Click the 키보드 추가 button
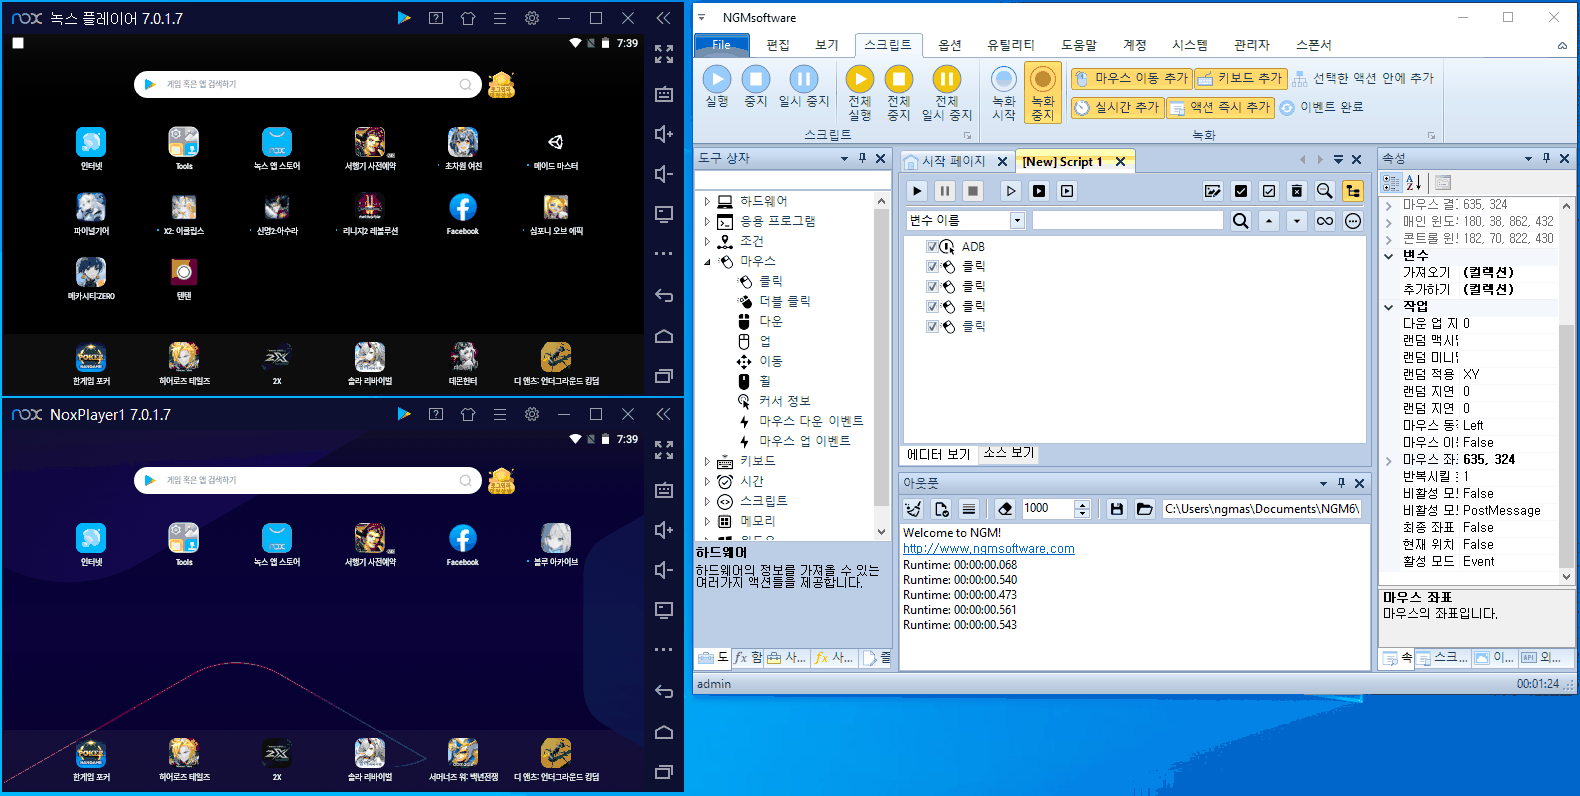Screen dimensions: 1580x796 [x=1240, y=78]
